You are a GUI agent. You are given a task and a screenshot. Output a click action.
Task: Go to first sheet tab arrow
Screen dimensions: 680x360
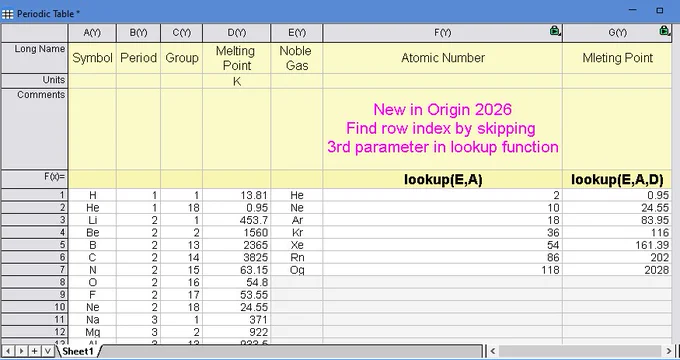(x=8, y=351)
